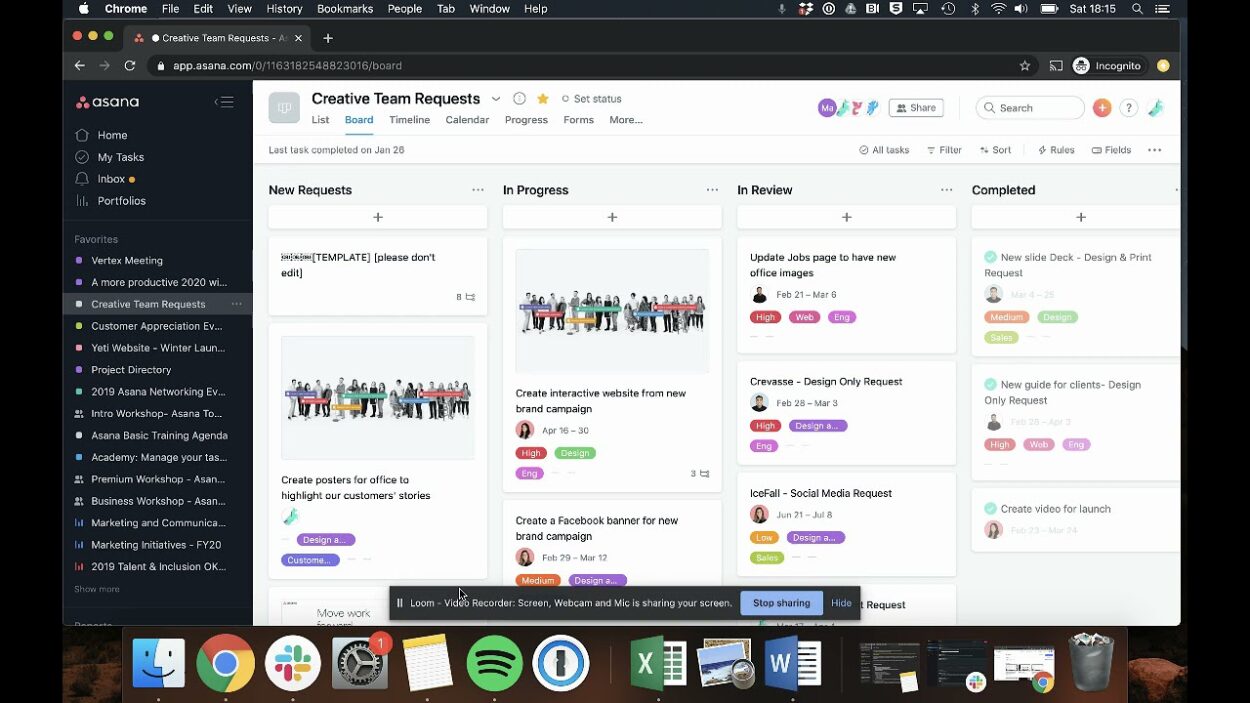Toggle All tasks view filter

pyautogui.click(x=884, y=149)
